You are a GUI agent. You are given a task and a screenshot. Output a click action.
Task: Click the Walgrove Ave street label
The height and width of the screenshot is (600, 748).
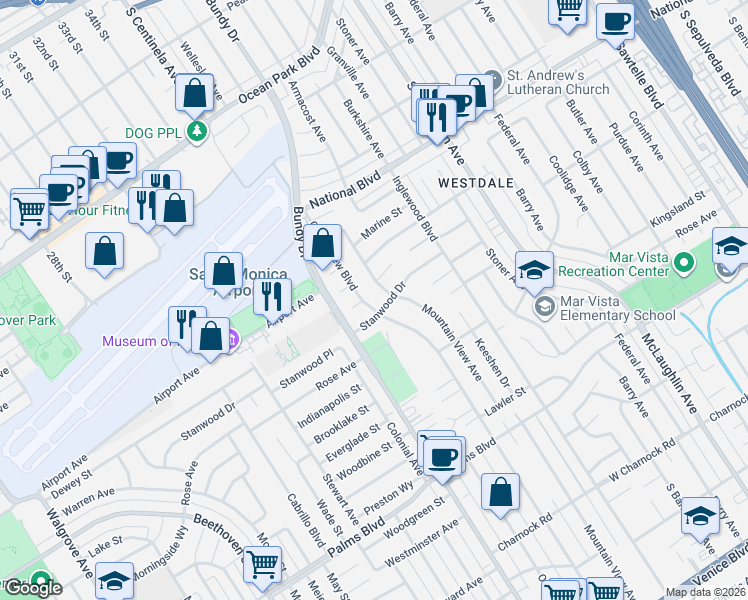[x=70, y=544]
